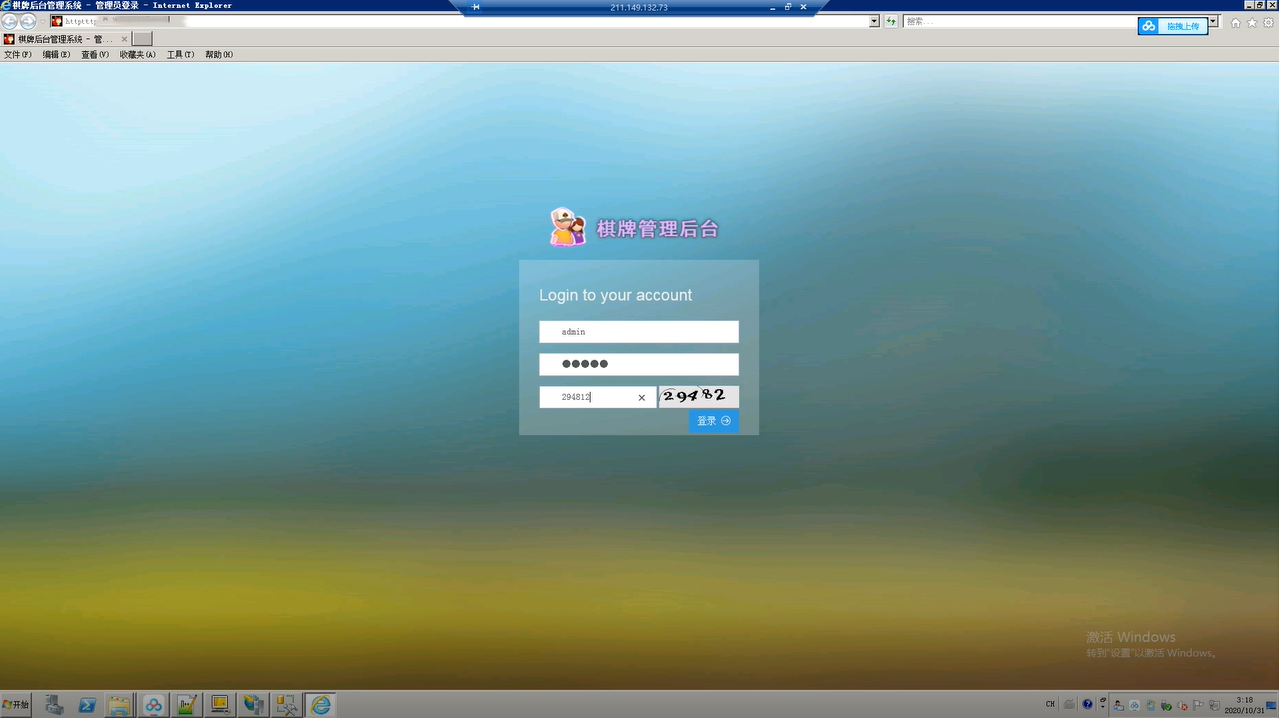The width and height of the screenshot is (1279, 718).
Task: Click the password input field
Action: click(638, 364)
